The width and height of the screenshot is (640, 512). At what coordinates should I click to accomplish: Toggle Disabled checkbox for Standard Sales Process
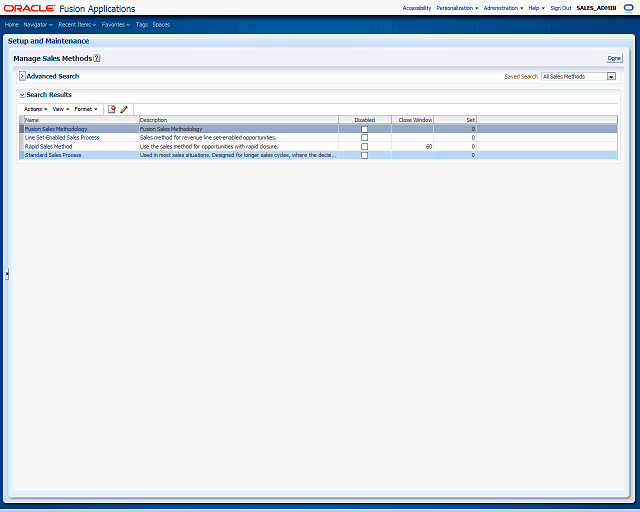364,155
